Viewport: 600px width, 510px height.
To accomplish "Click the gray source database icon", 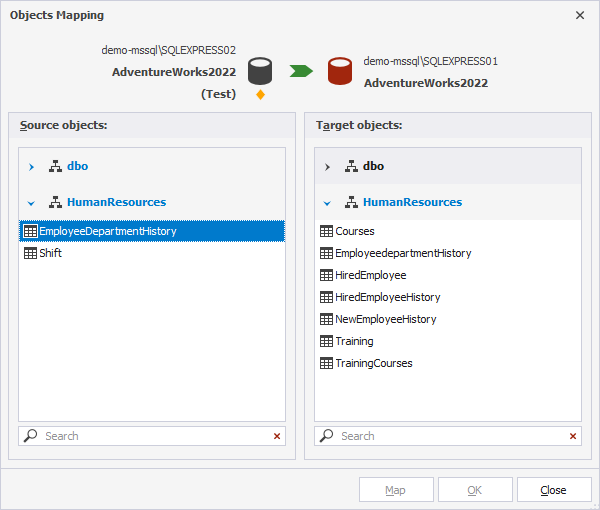I will 262,71.
